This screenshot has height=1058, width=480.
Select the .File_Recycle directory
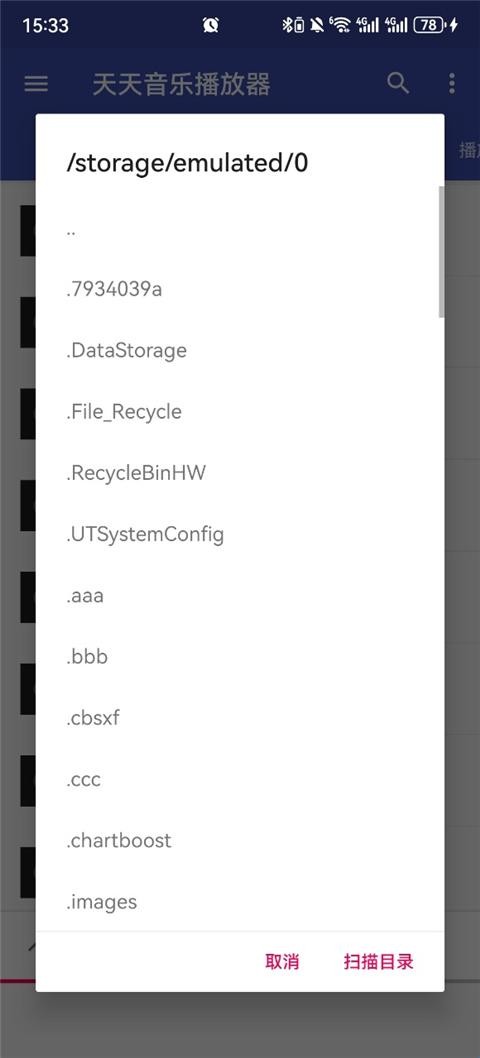pyautogui.click(x=239, y=412)
